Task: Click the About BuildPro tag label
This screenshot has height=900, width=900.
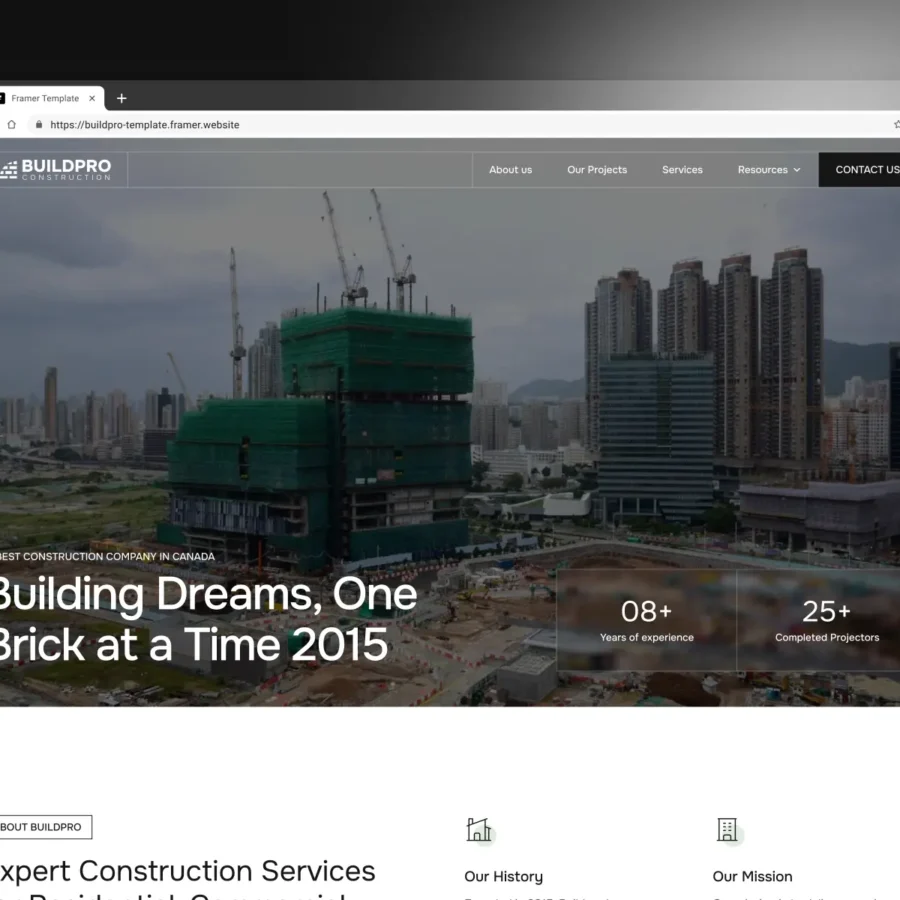Action: (45, 827)
